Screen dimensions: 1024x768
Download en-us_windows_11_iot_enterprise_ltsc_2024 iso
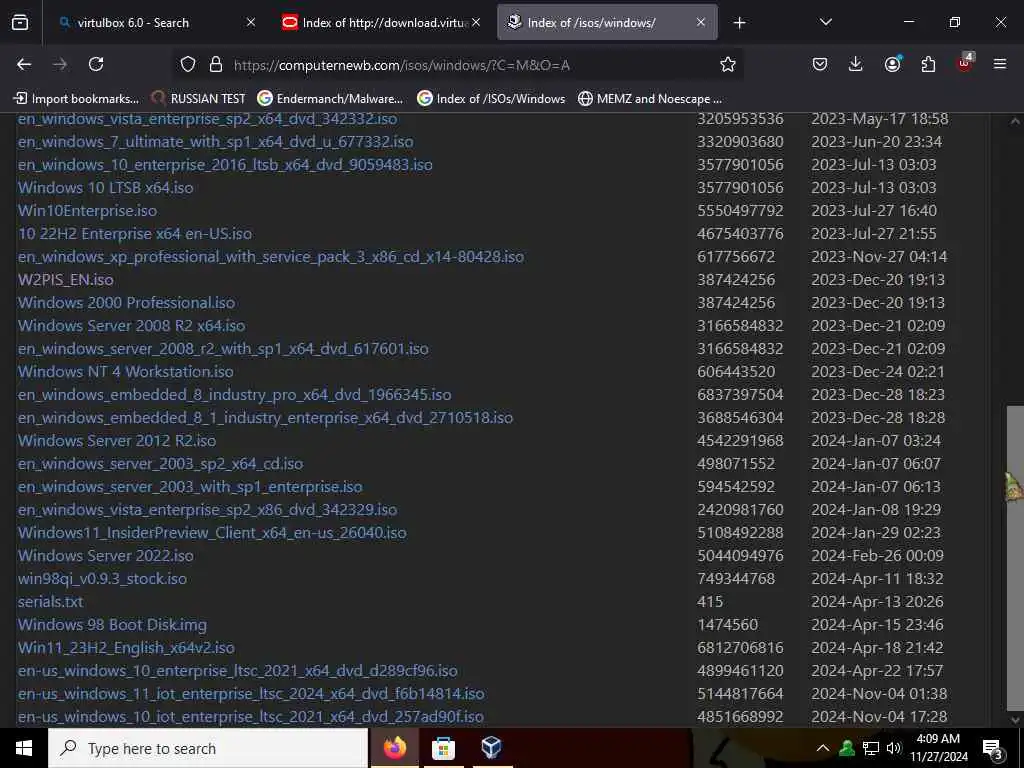click(251, 694)
